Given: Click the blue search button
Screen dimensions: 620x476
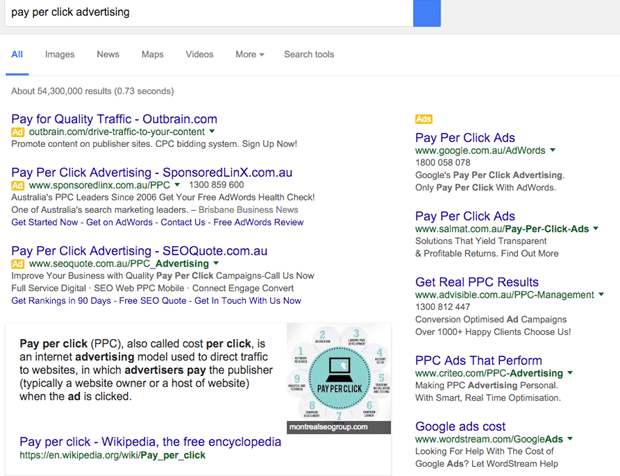Looking at the screenshot, I should click(x=427, y=14).
